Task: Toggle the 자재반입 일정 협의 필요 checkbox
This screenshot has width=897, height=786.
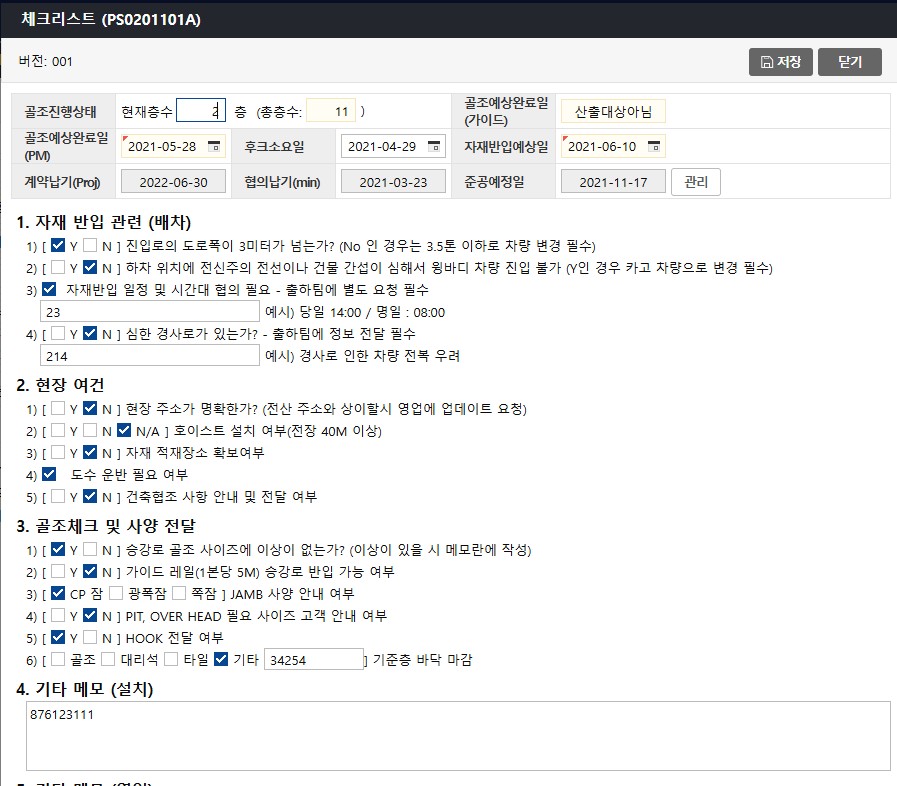Action: click(50, 290)
